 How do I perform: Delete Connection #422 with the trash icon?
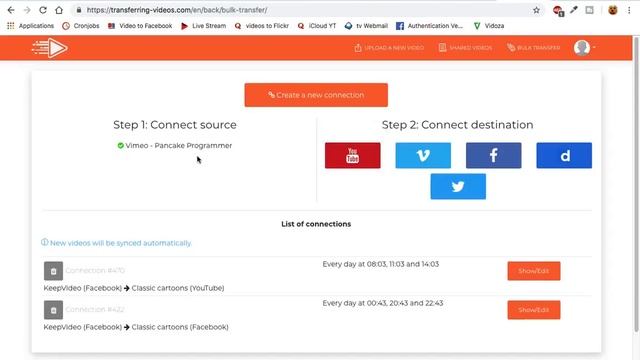tap(53, 310)
